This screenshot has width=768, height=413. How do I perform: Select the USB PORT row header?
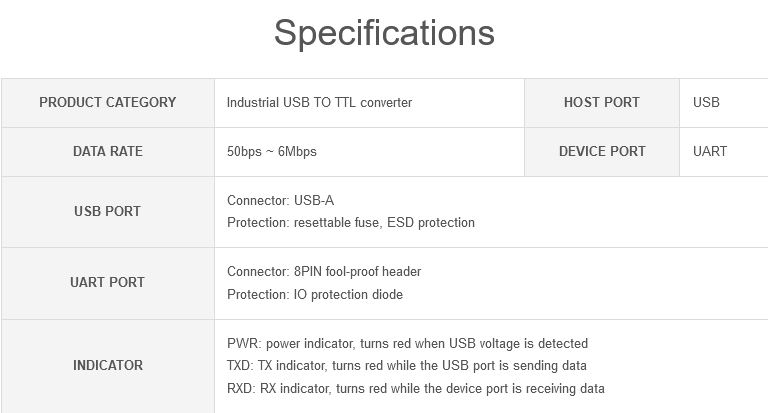click(108, 212)
